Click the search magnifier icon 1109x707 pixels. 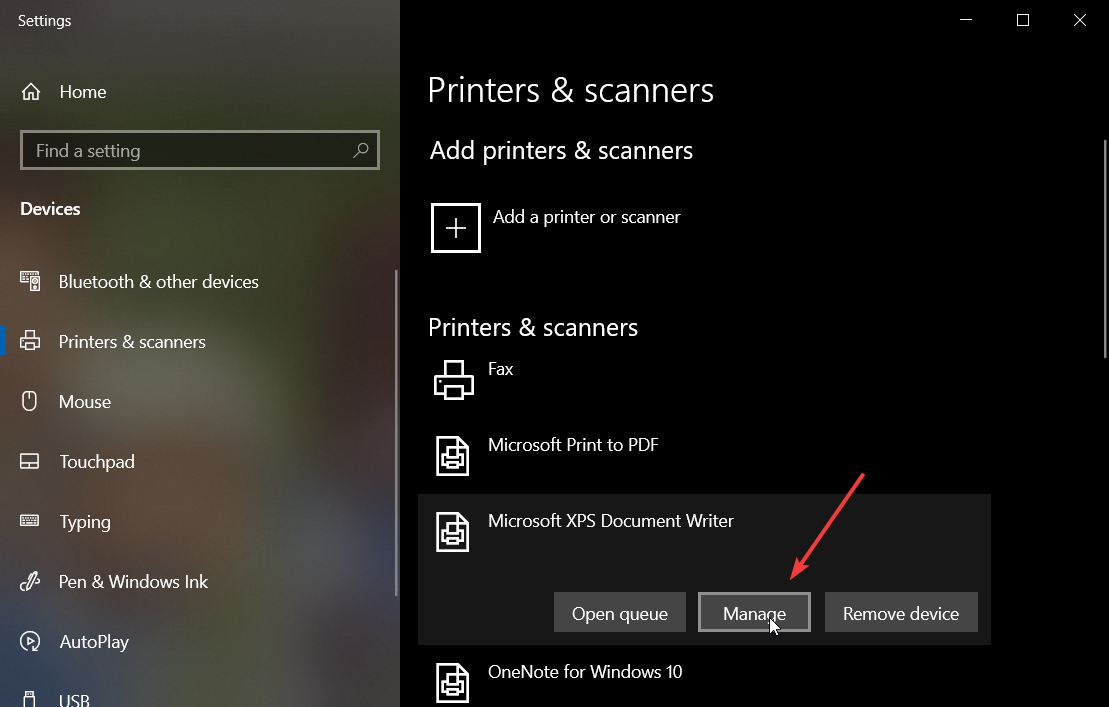[x=361, y=150]
